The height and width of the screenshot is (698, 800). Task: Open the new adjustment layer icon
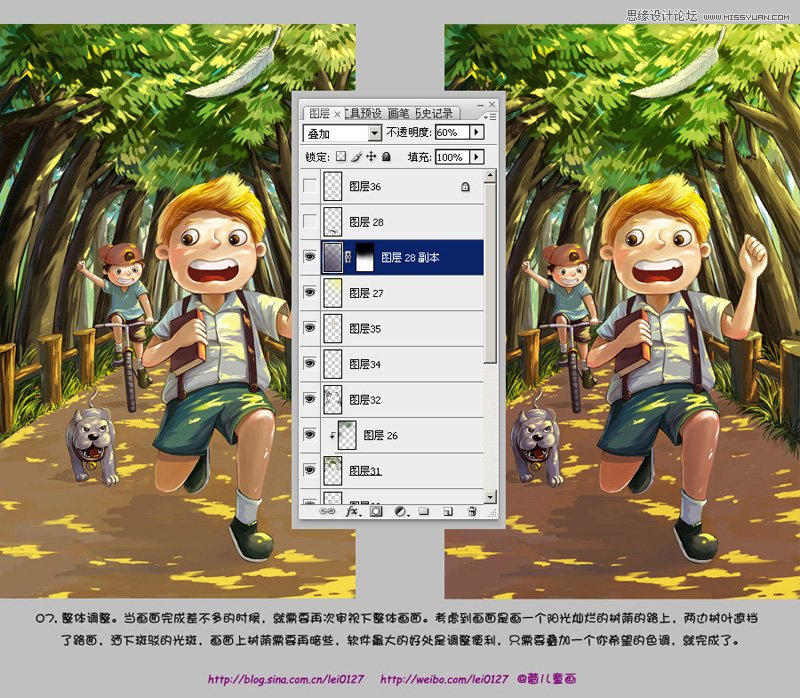coord(400,511)
